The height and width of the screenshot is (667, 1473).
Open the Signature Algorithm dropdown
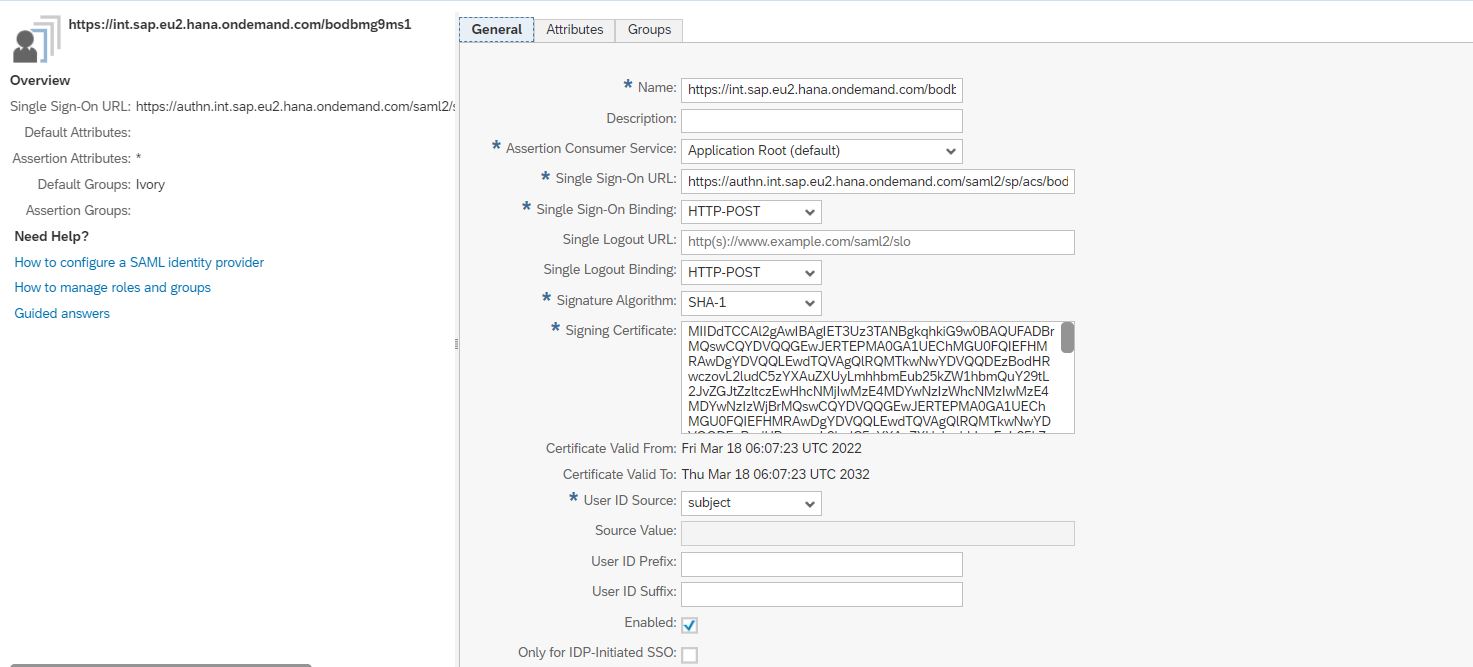click(751, 303)
